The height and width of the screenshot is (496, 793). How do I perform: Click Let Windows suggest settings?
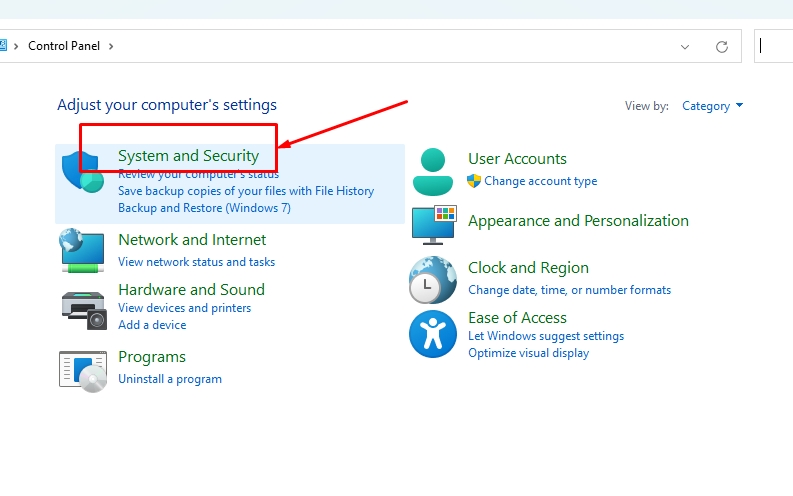546,336
